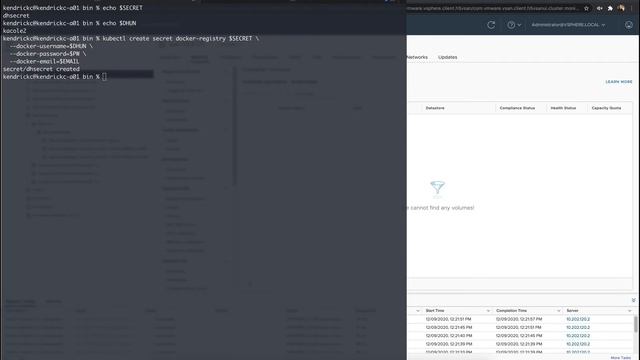
Task: Click the 'echo $DHUN' command in terminal
Action: (x=119, y=23)
